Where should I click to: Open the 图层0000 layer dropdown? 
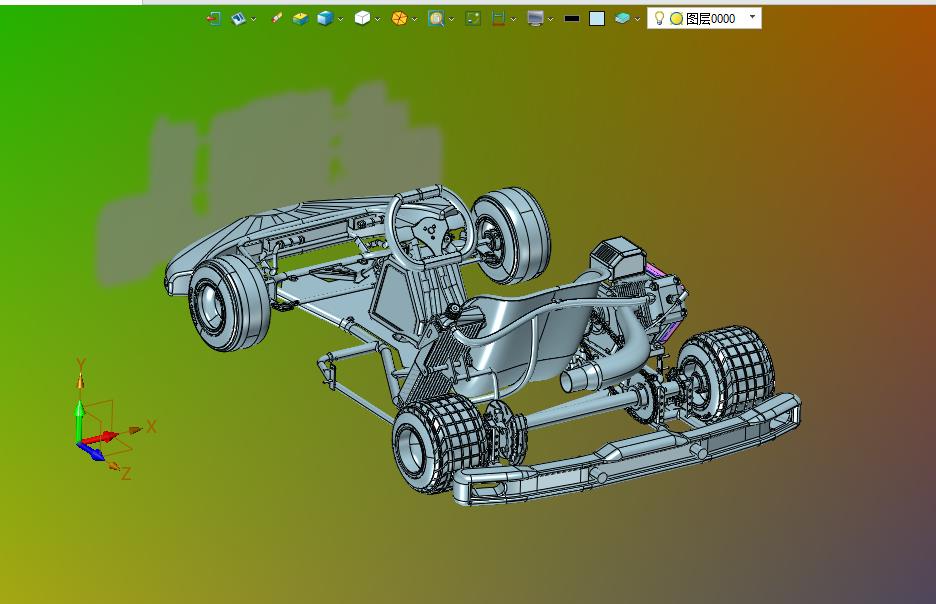point(752,18)
